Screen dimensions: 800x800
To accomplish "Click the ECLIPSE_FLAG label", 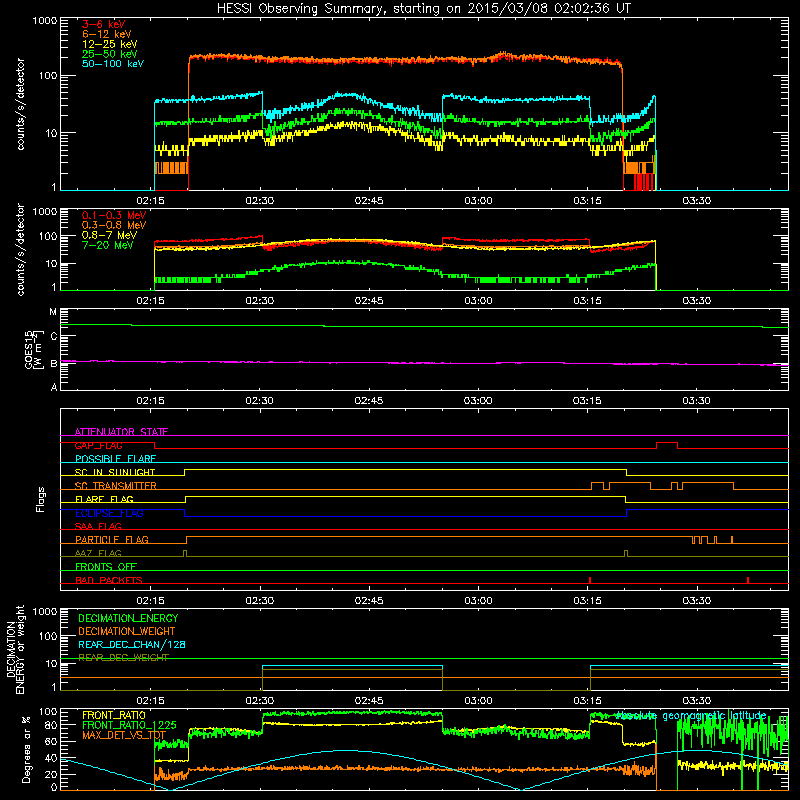I will pyautogui.click(x=109, y=513).
